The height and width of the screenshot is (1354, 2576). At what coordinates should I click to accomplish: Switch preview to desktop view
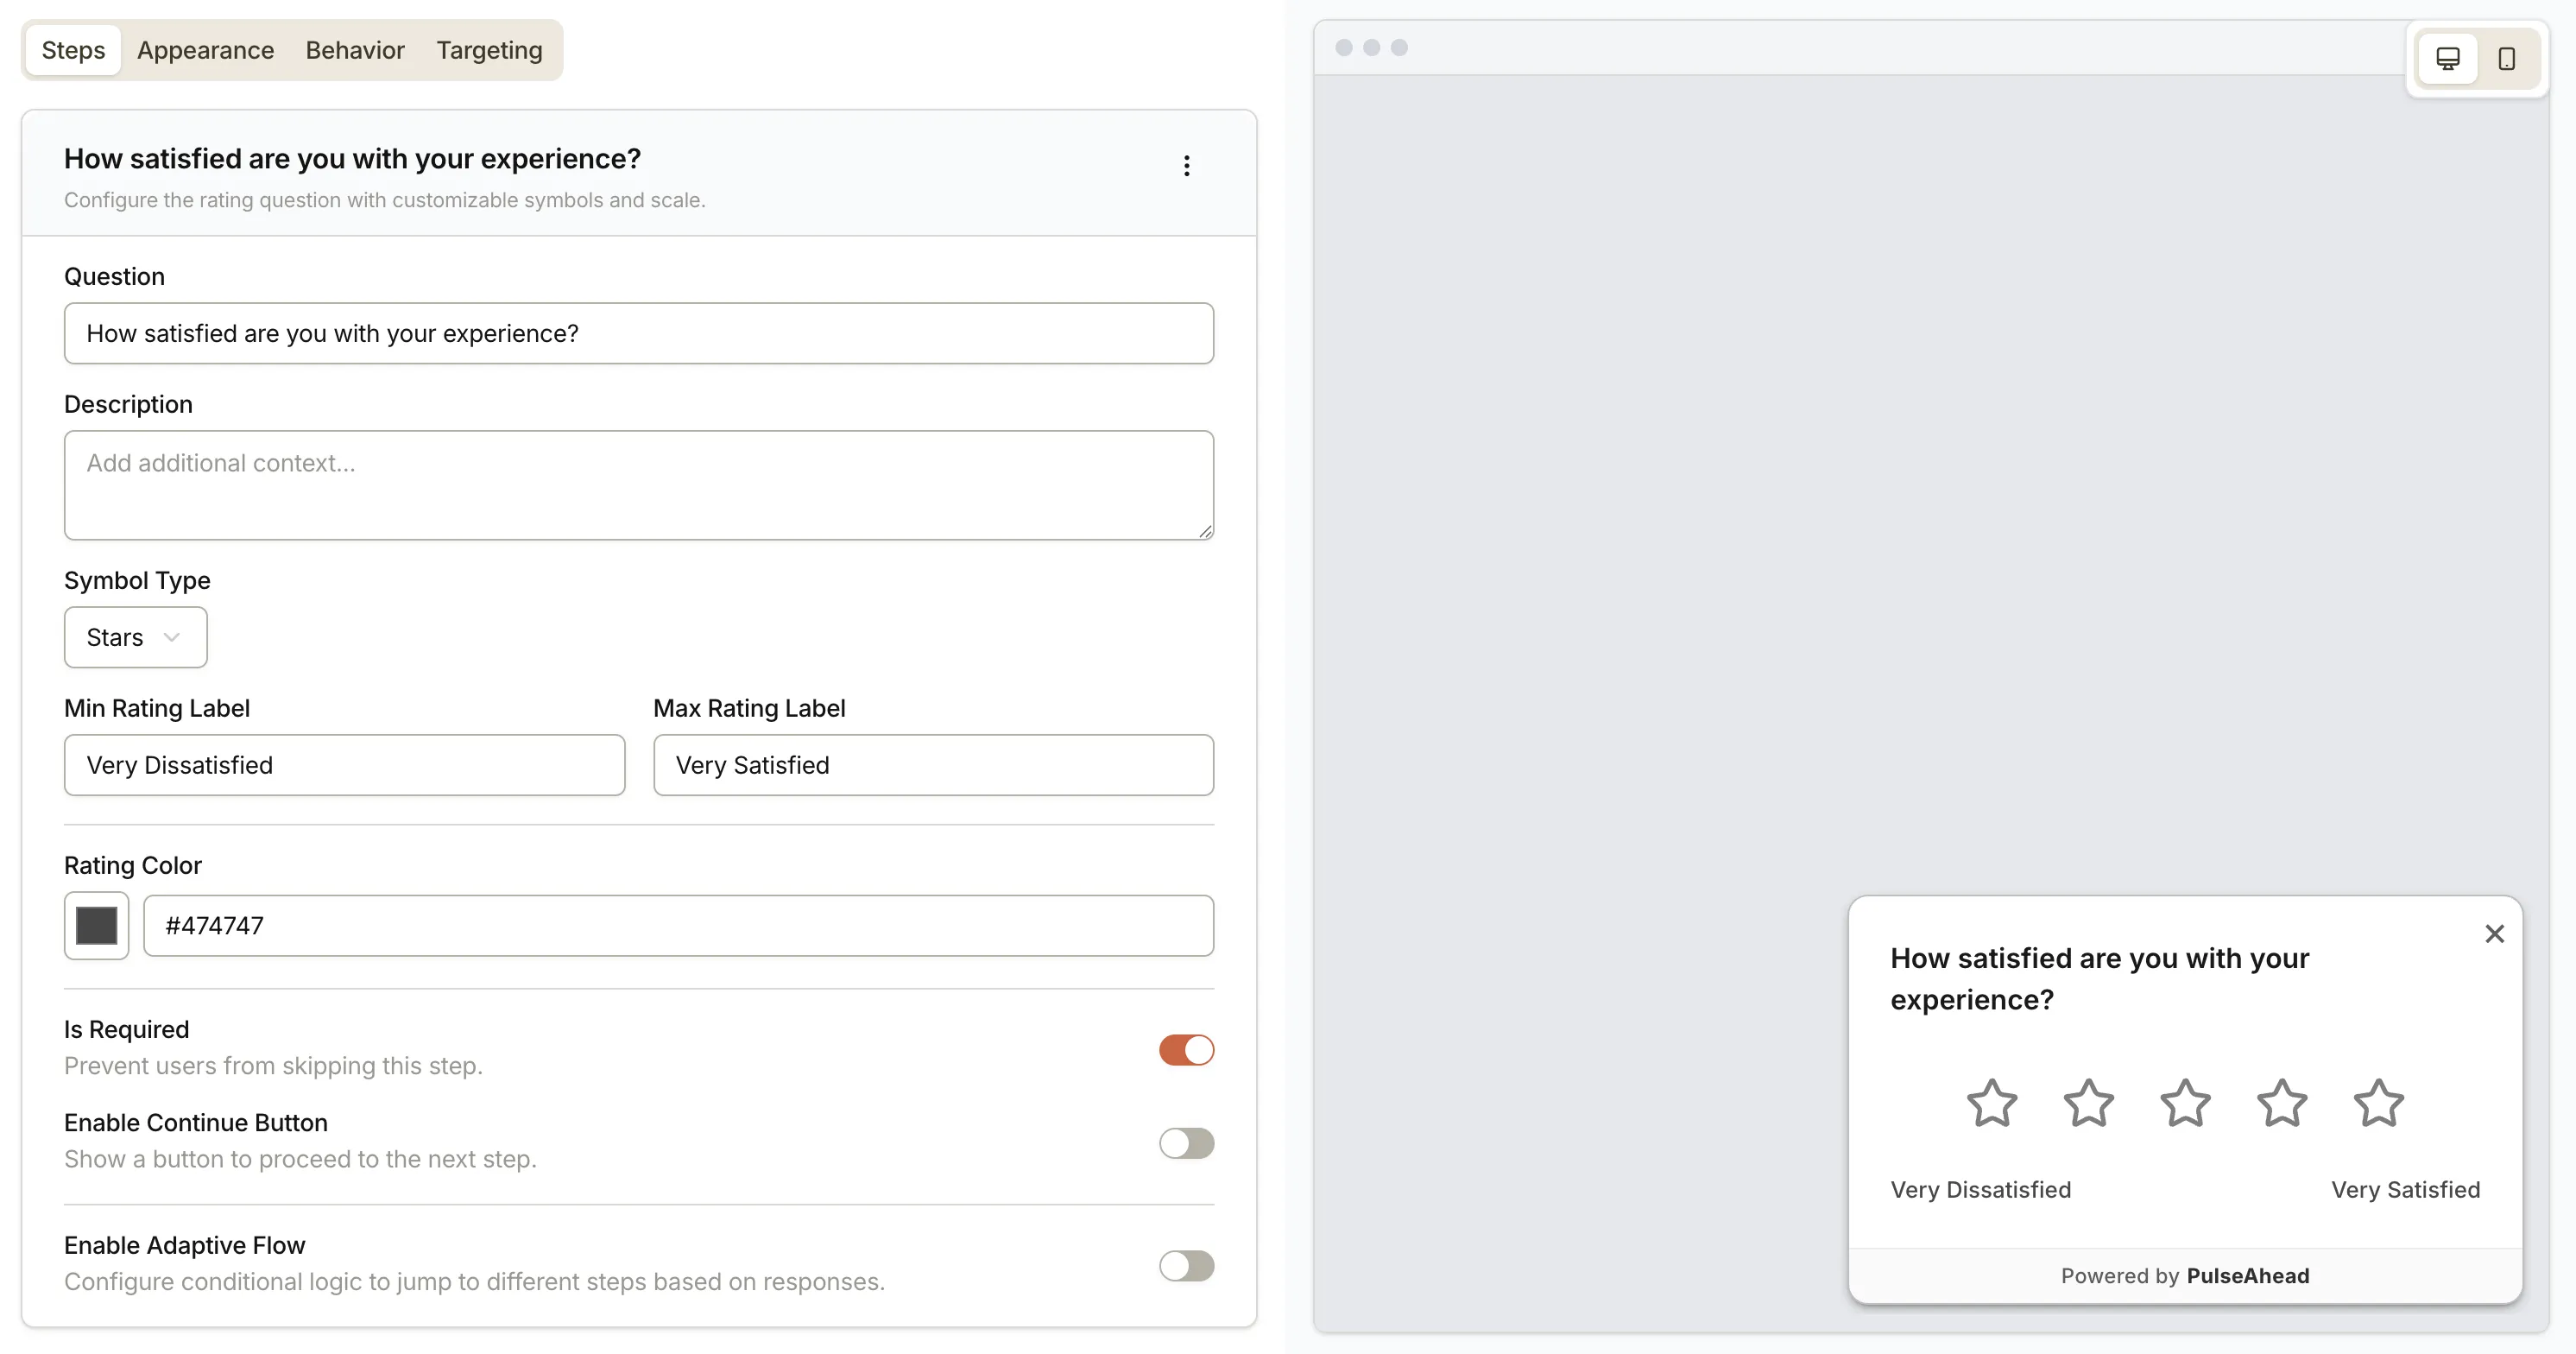click(x=2447, y=59)
